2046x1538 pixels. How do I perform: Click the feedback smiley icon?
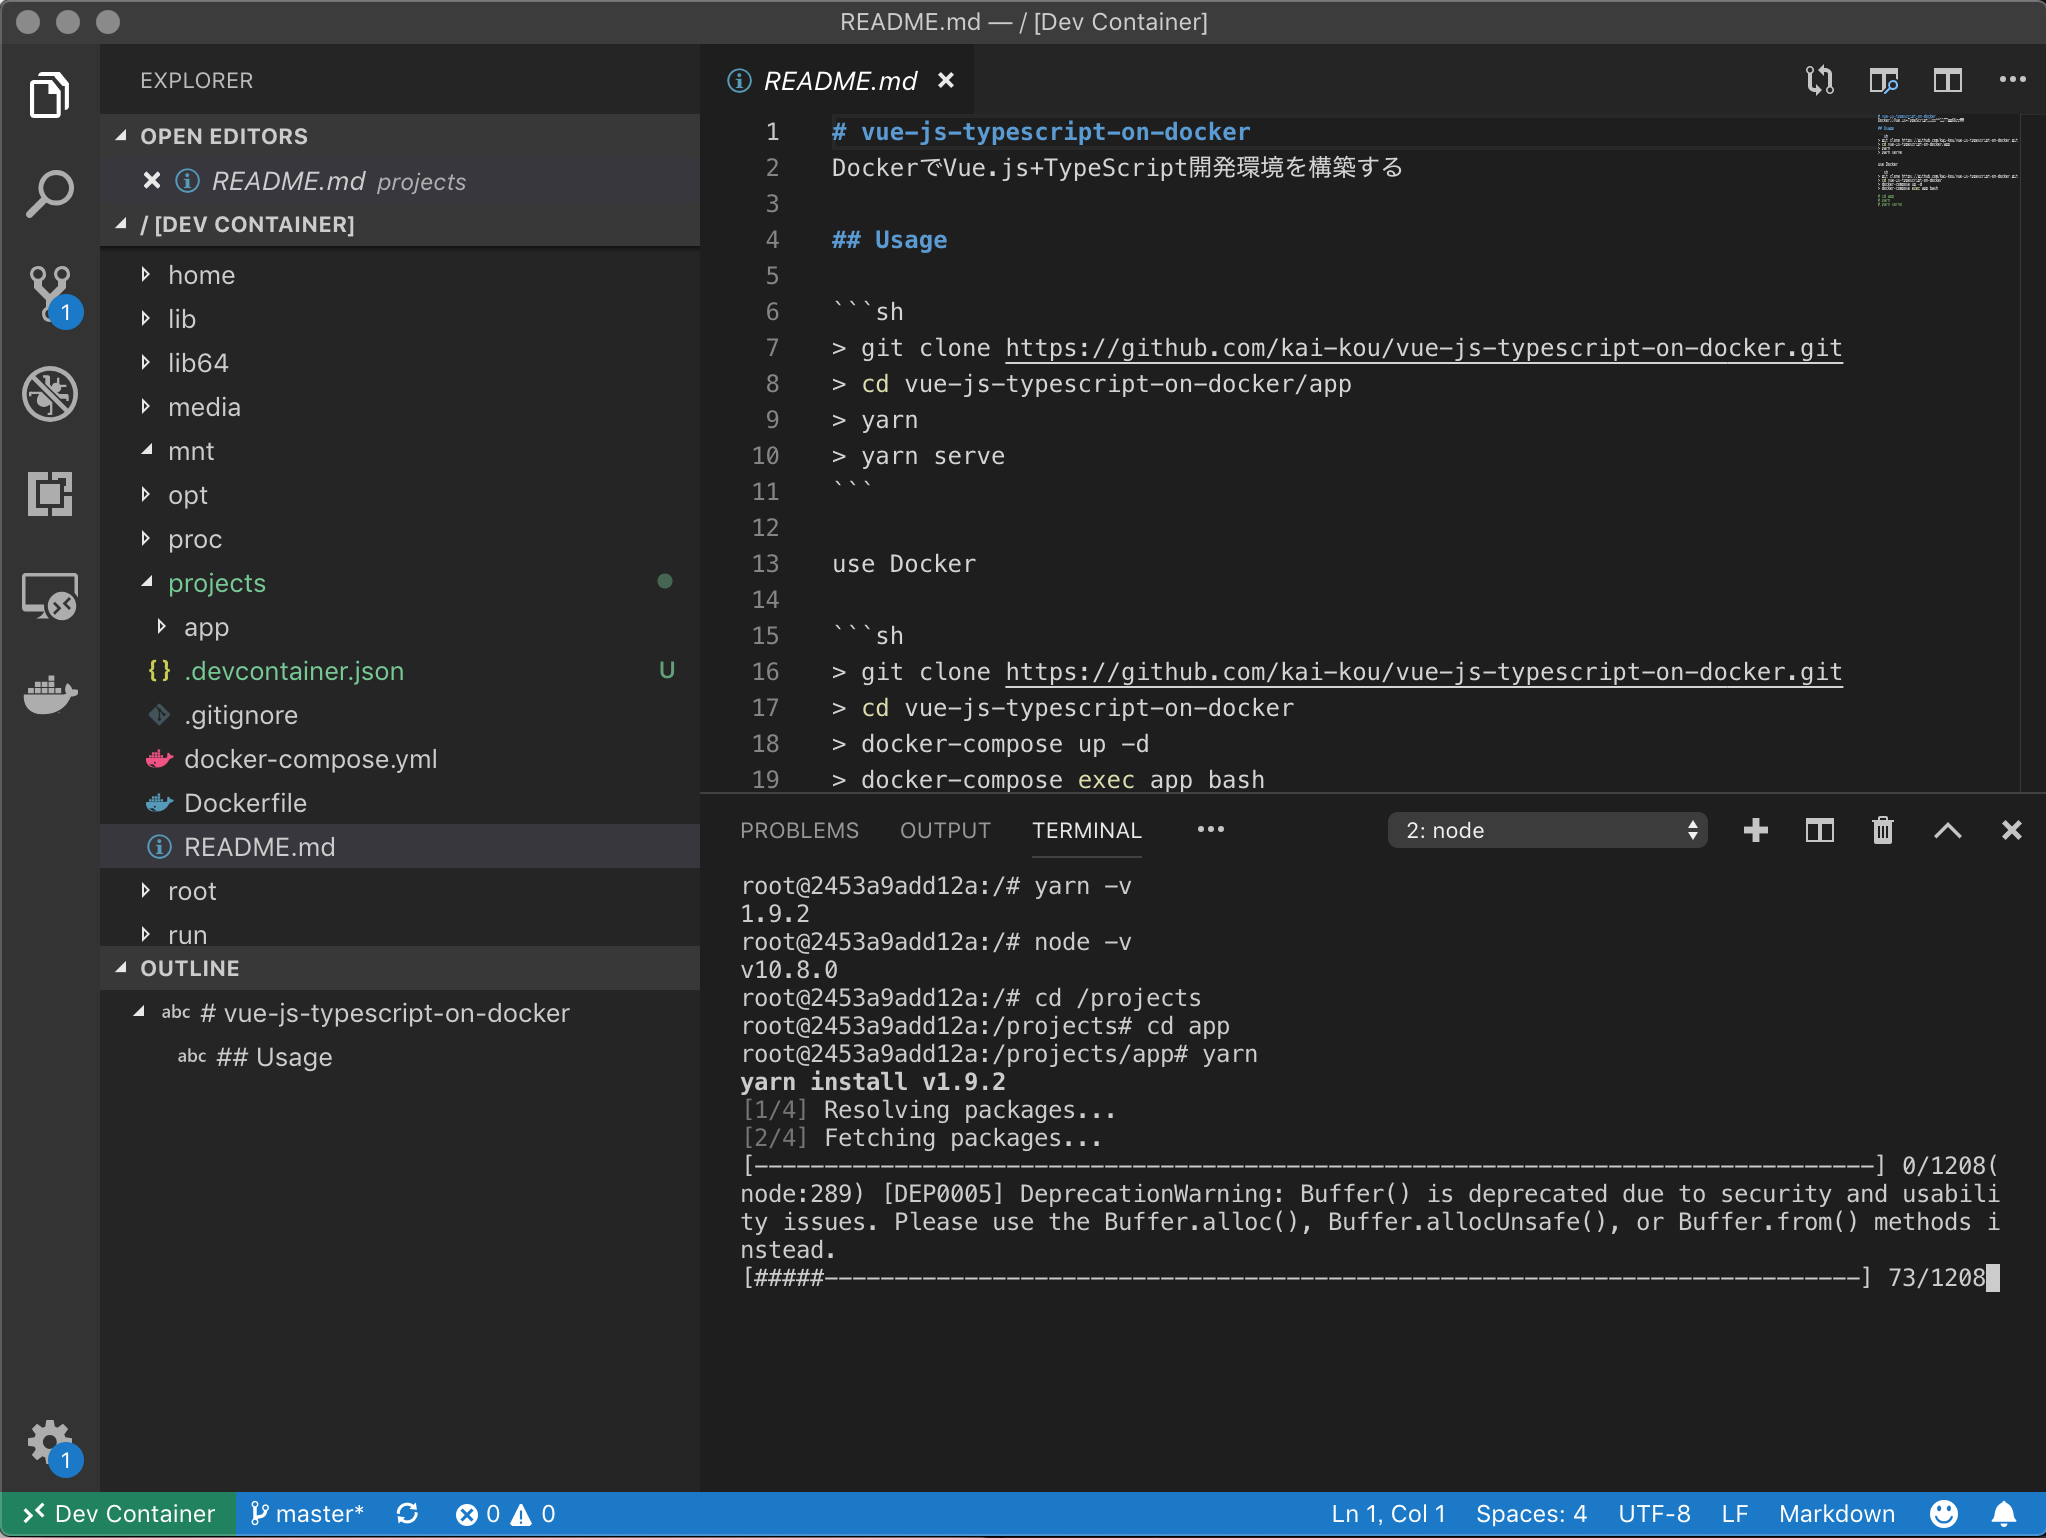pos(1944,1514)
